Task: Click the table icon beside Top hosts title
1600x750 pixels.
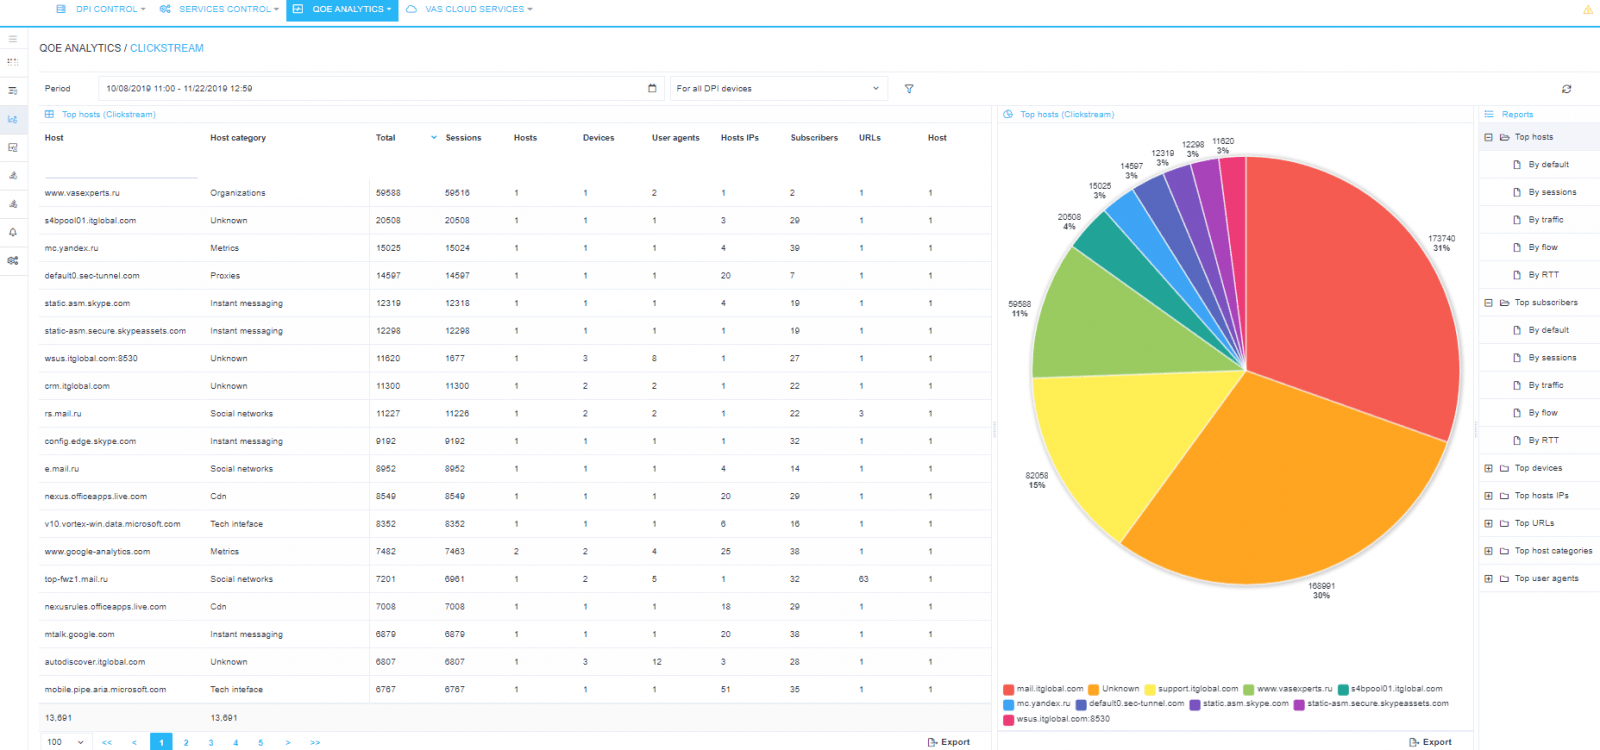Action: (50, 114)
